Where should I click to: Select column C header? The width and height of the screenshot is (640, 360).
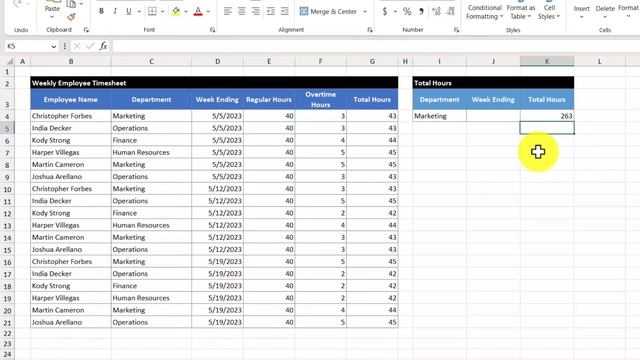tap(151, 61)
